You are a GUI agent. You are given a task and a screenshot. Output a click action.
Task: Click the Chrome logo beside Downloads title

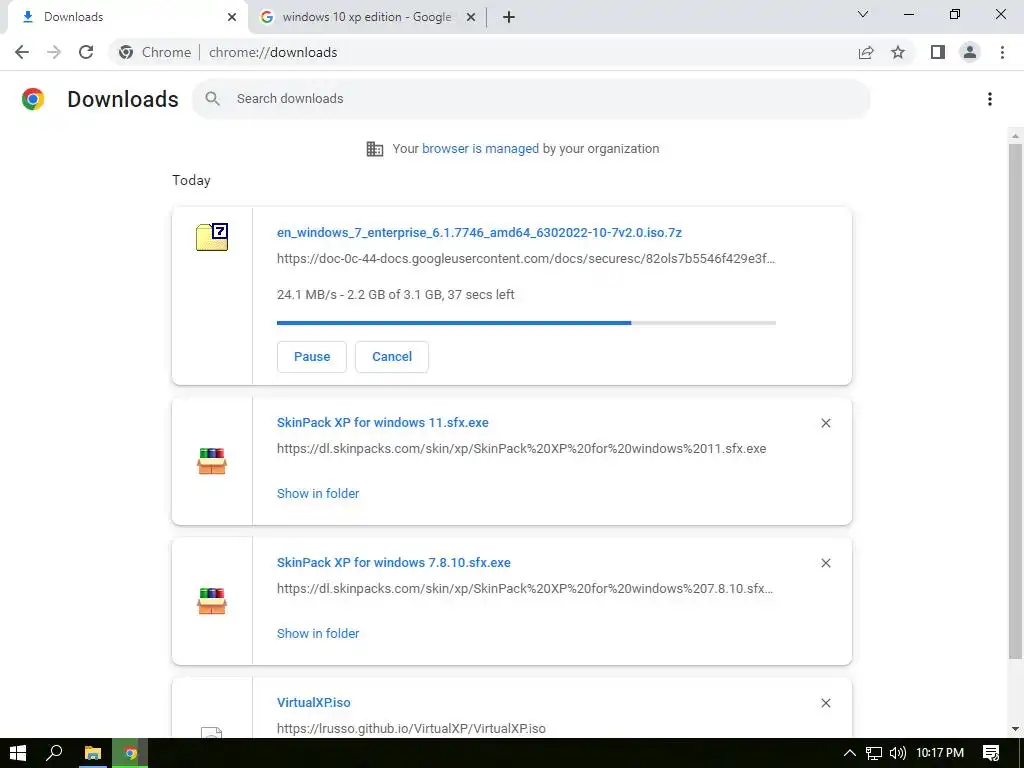tap(33, 99)
